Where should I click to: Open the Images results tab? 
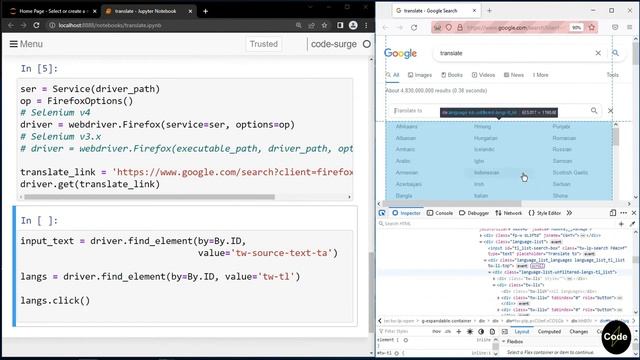[x=420, y=75]
